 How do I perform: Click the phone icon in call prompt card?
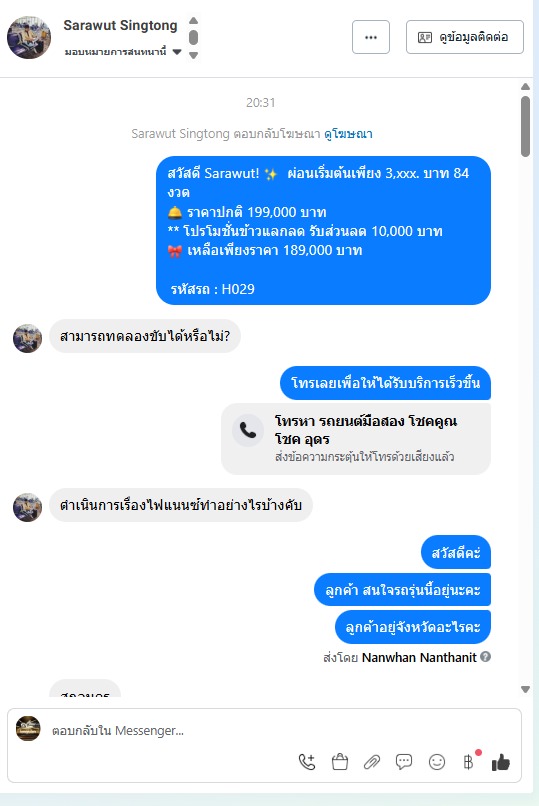[248, 430]
